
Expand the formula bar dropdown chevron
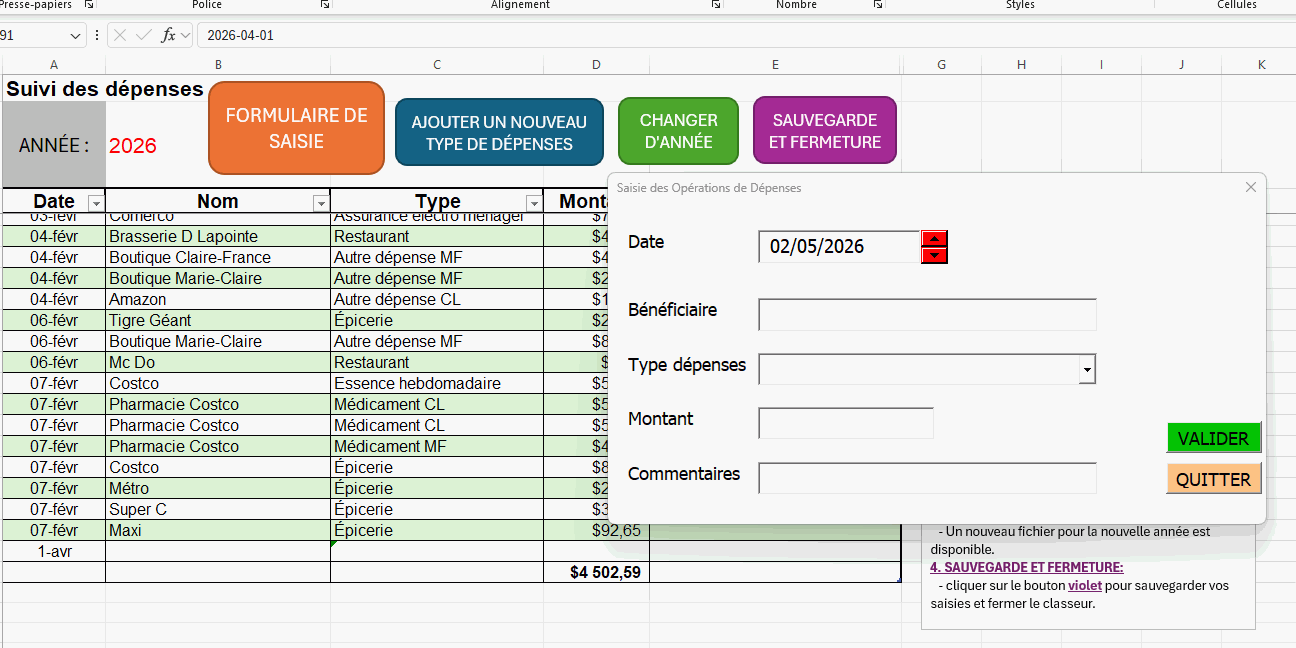[186, 35]
